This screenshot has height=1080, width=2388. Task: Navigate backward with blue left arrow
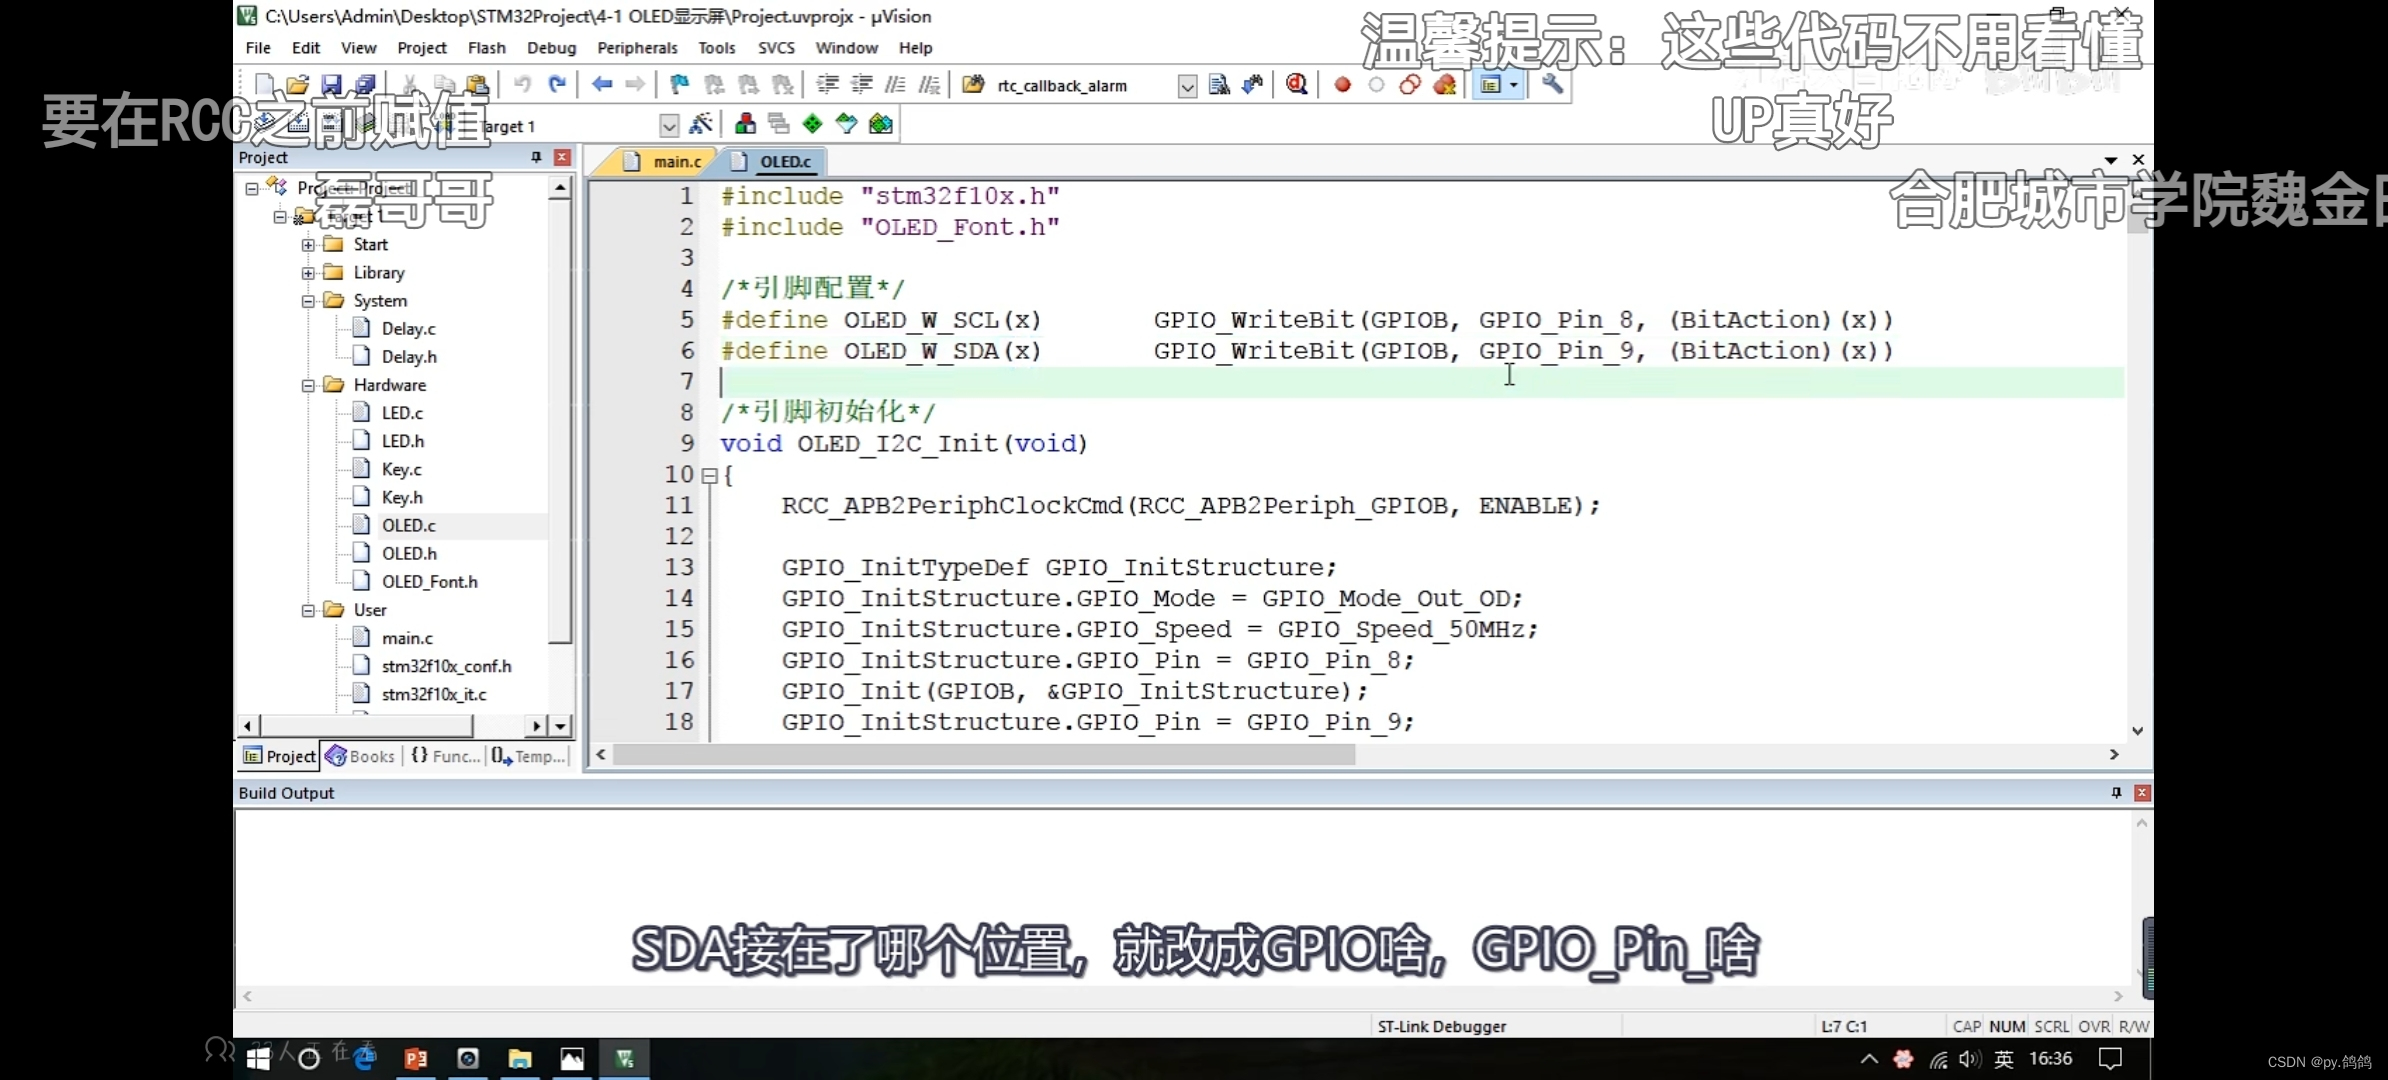coord(602,85)
